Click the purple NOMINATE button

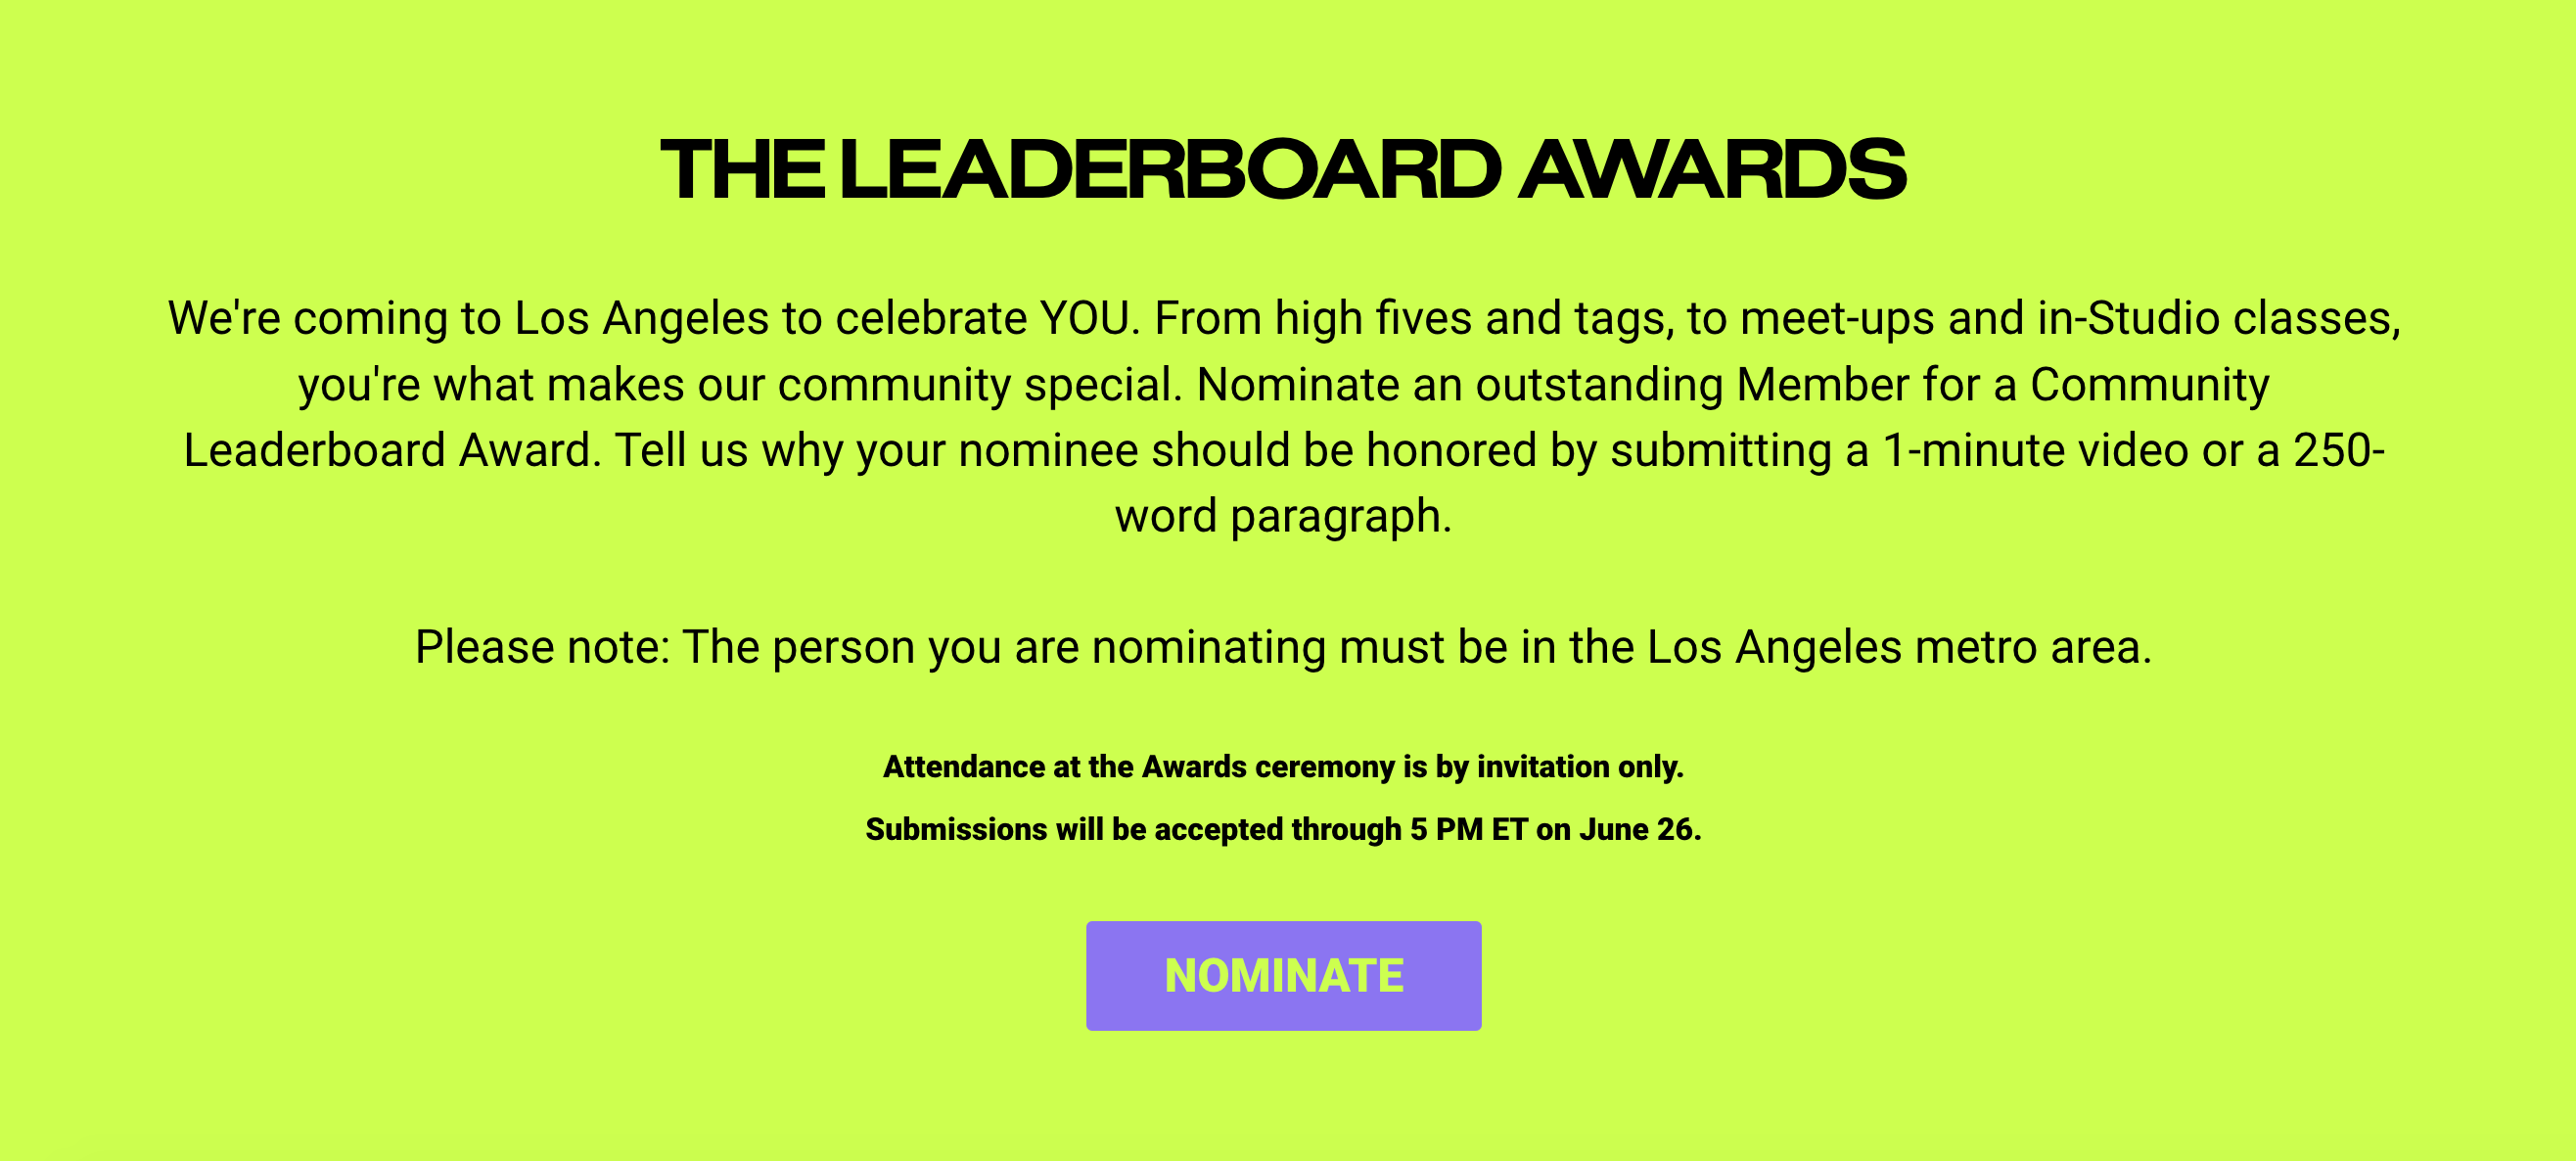(1283, 975)
